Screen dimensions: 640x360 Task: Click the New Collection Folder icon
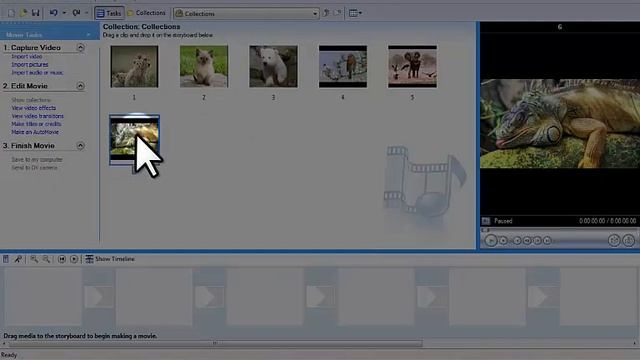tap(337, 13)
